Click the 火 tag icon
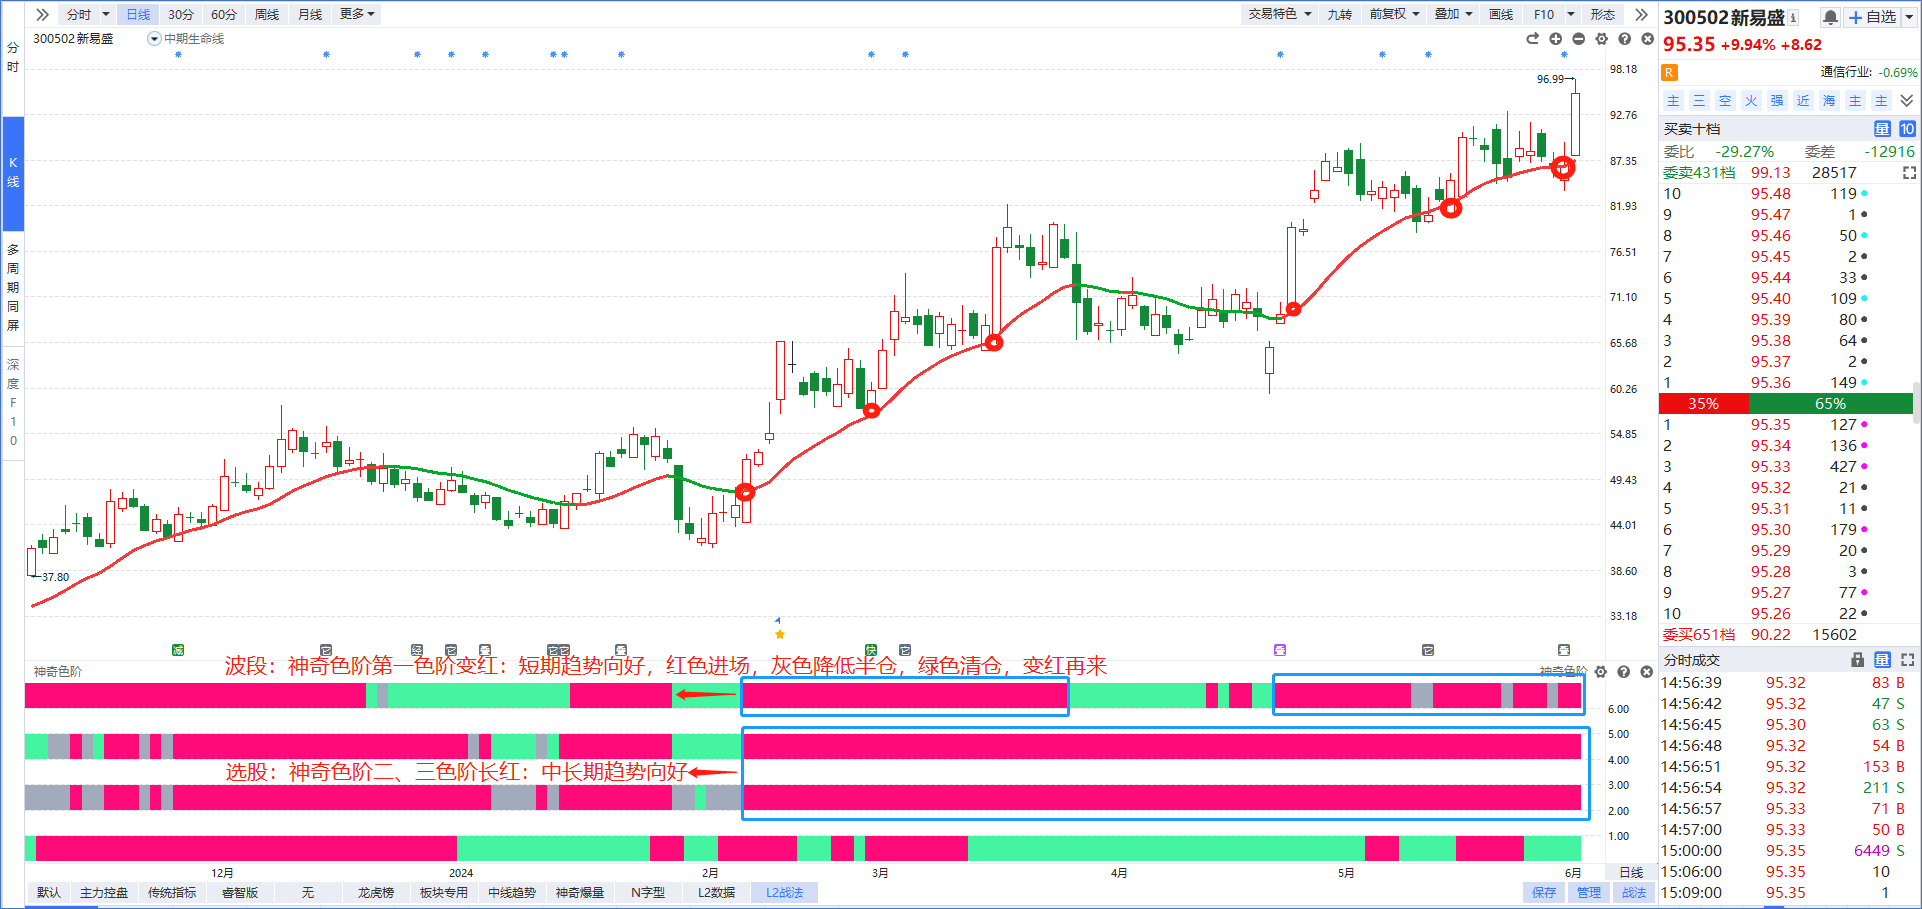Viewport: 1922px width, 909px height. click(1751, 101)
